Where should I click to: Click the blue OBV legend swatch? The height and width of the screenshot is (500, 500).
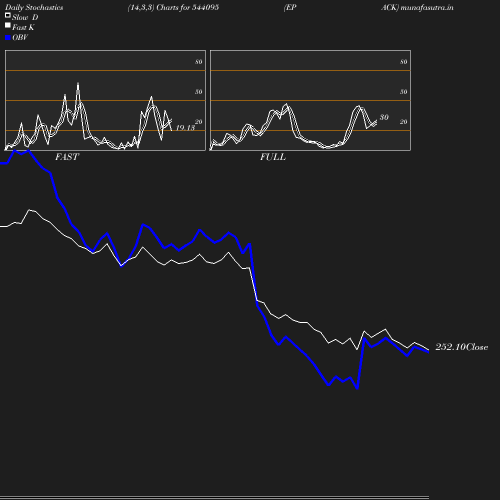(x=8, y=38)
